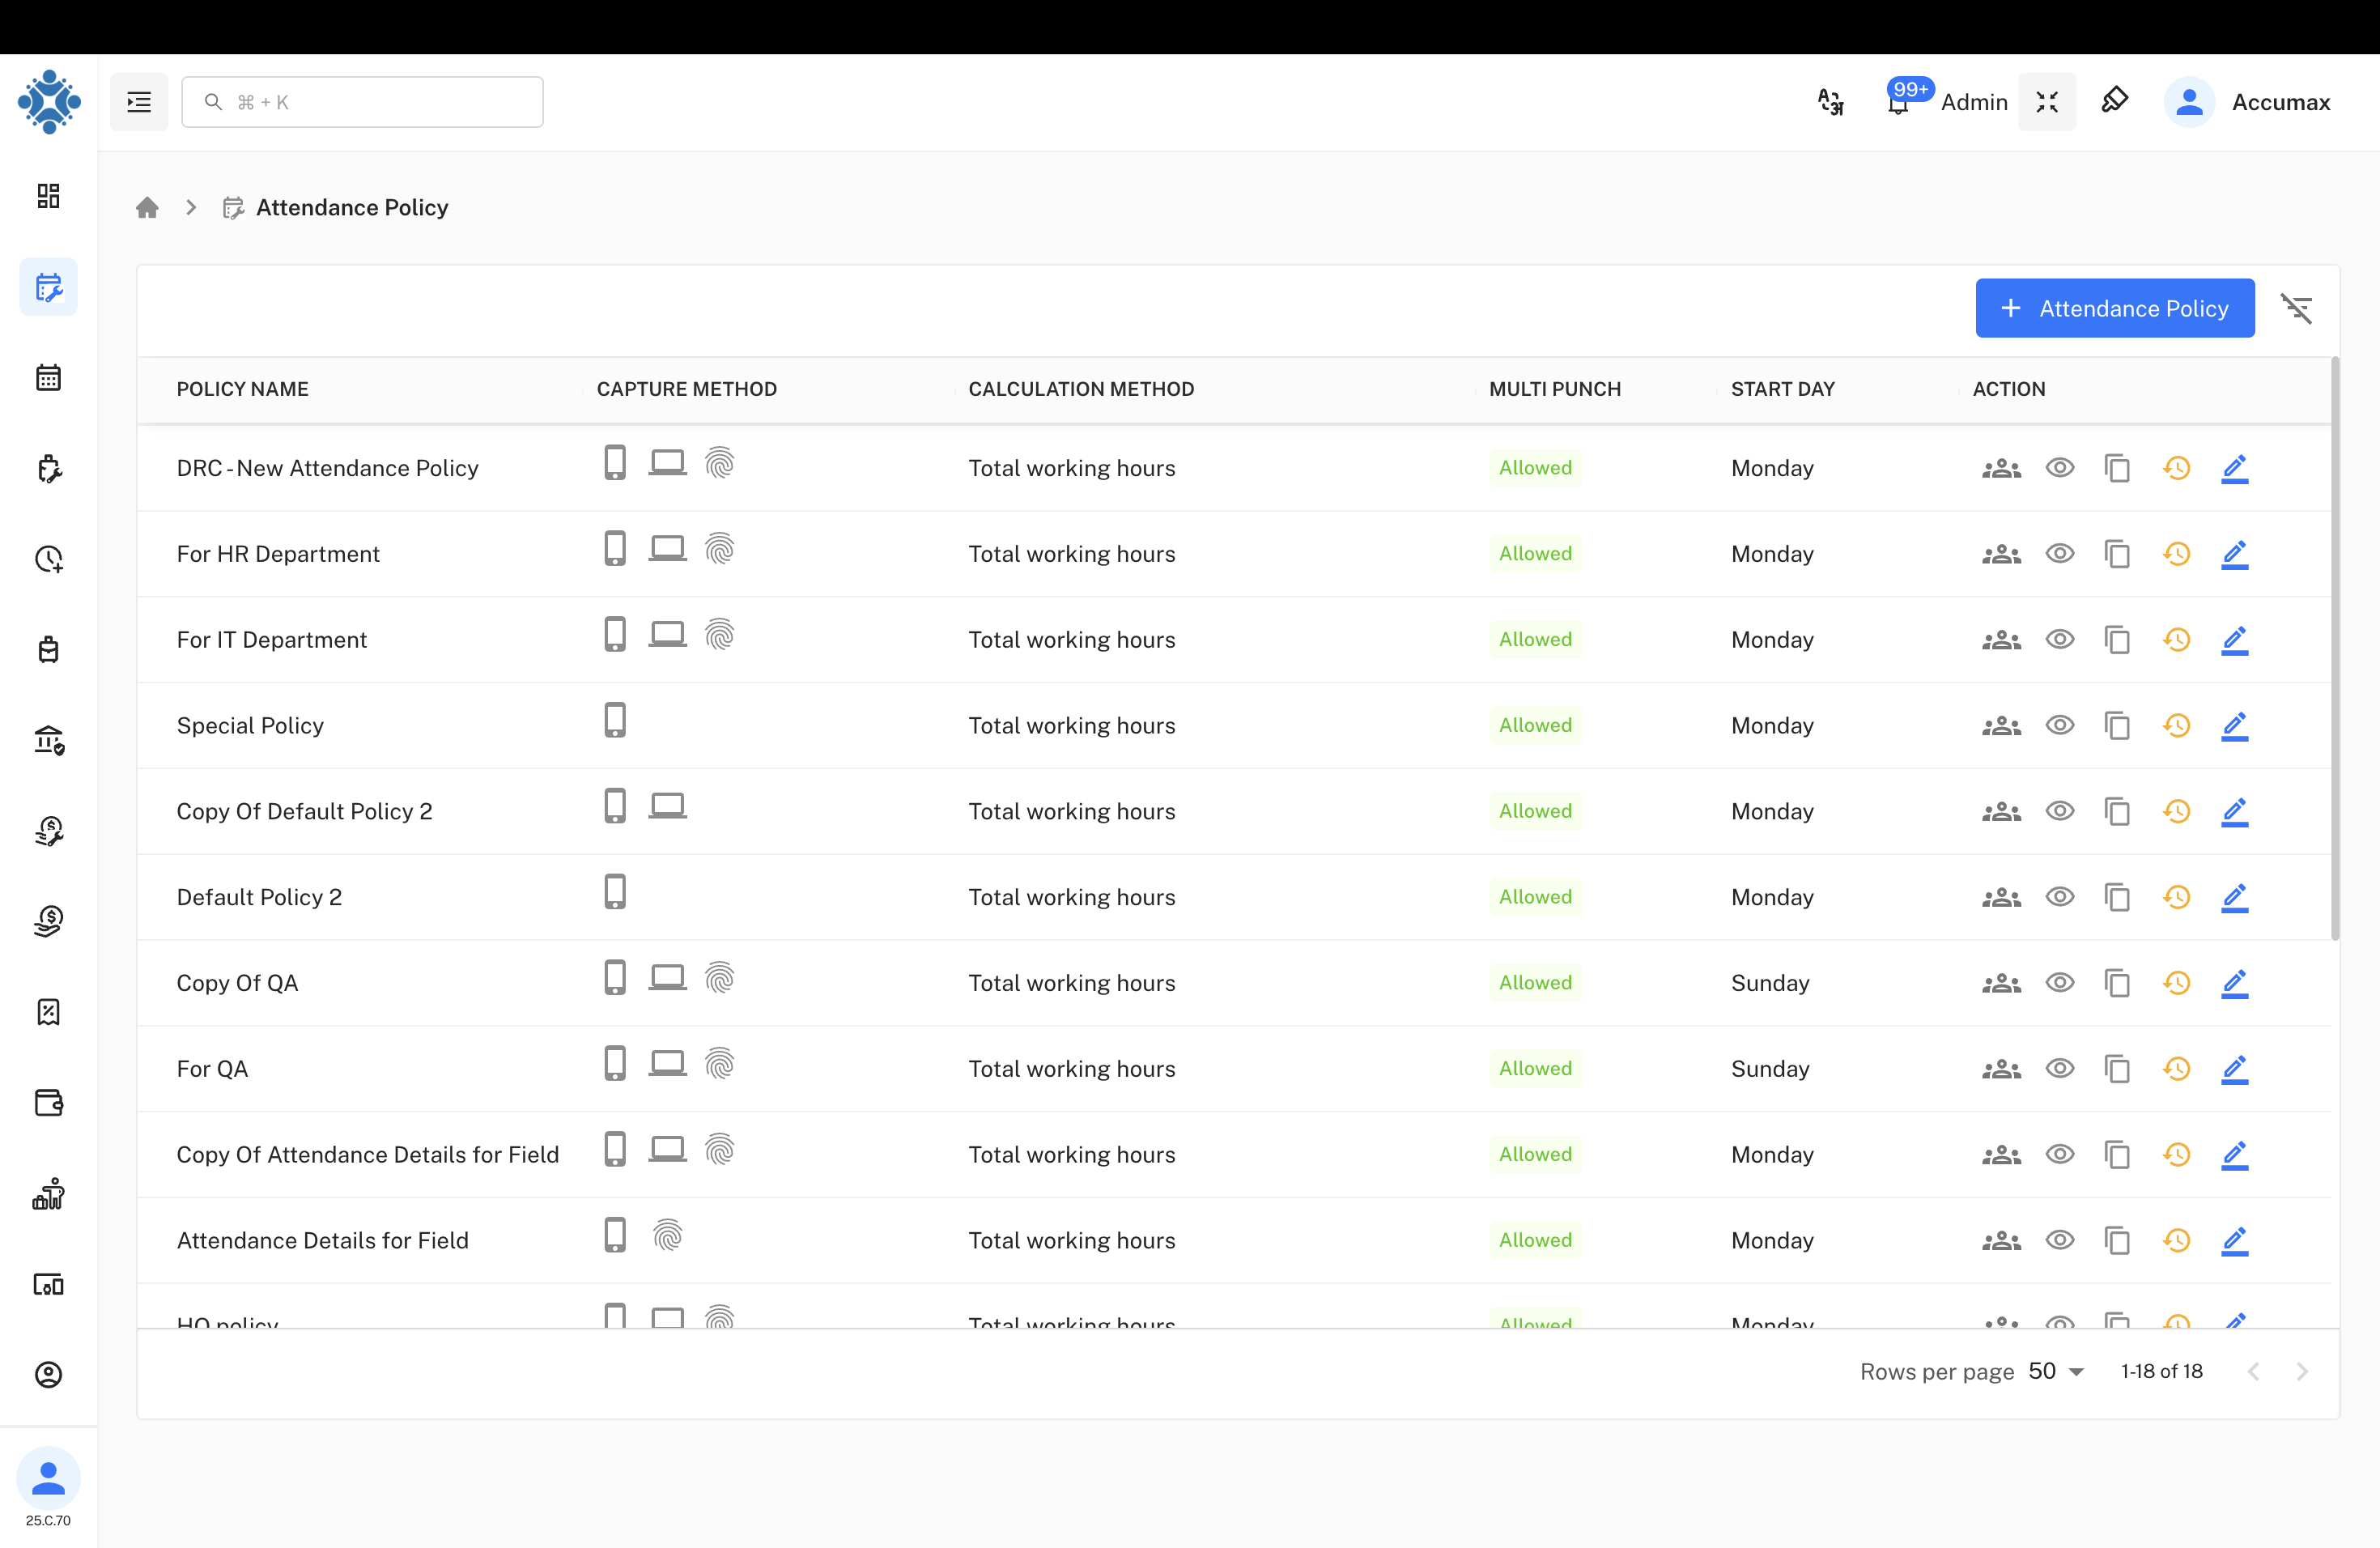Image resolution: width=2380 pixels, height=1548 pixels.
Task: Duplicate Special Policy using its copy icon
Action: (x=2118, y=725)
